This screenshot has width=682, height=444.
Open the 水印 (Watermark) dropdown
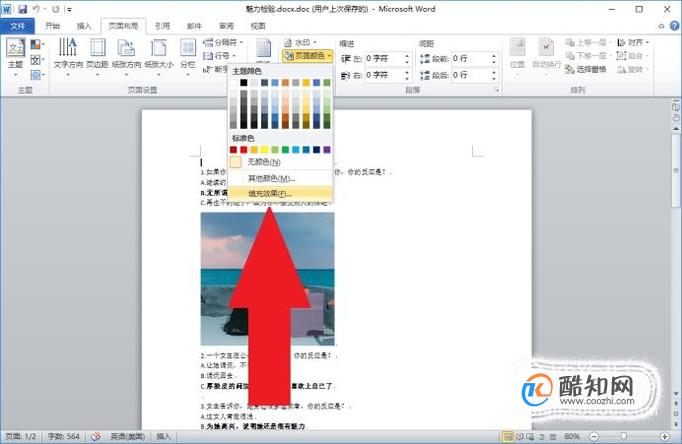tap(300, 42)
